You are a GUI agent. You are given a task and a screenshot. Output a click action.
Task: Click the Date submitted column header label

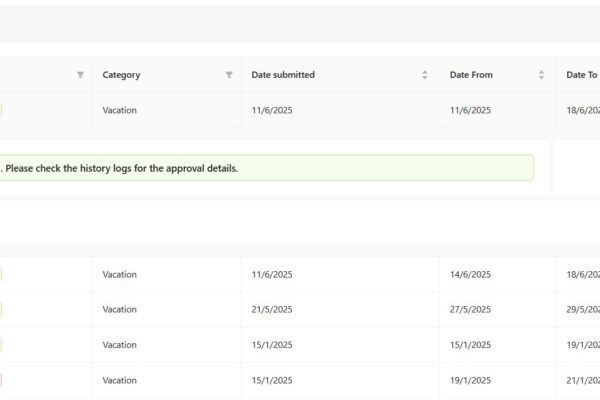pos(283,75)
